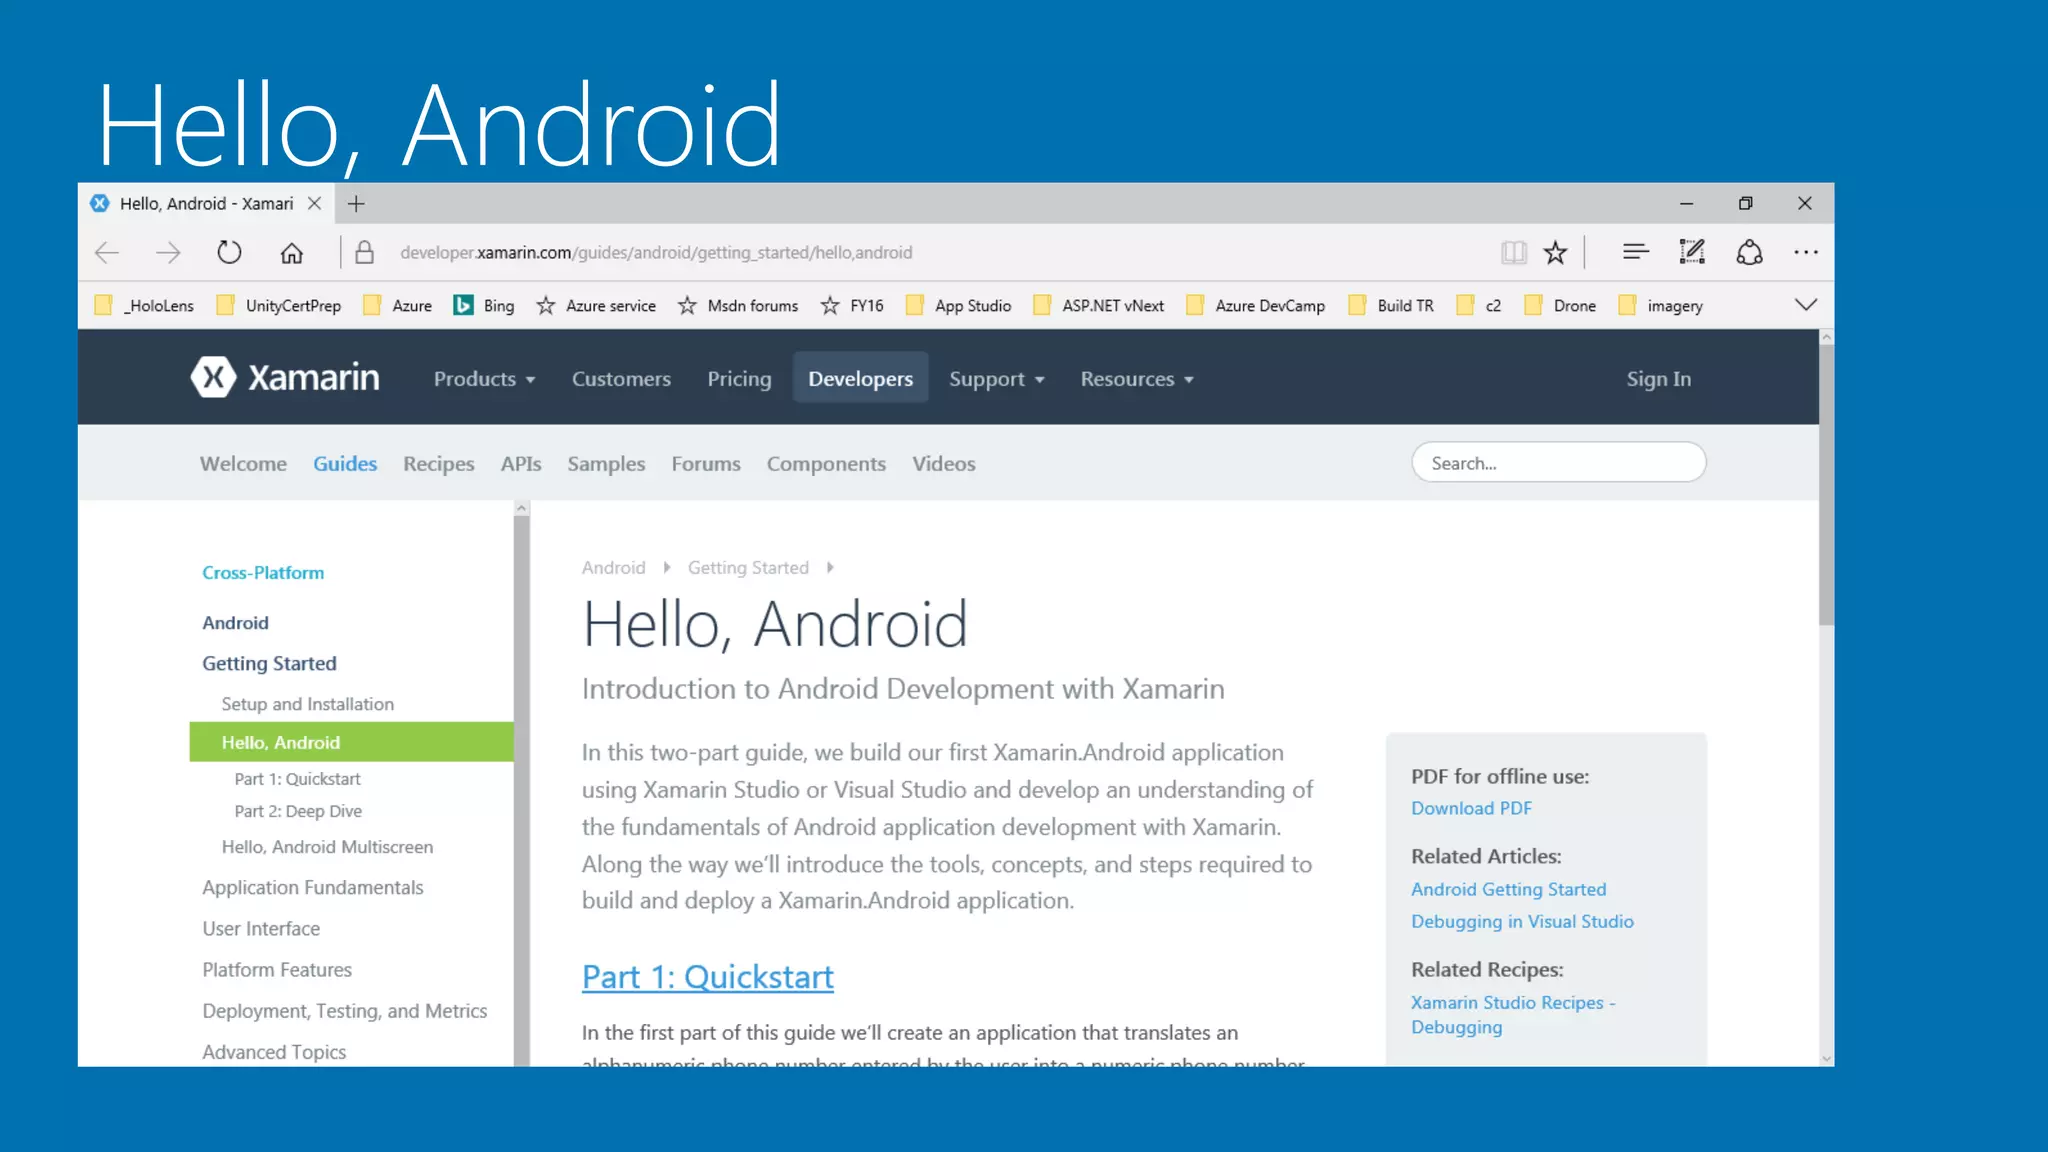Open the share icon in toolbar

coord(1749,252)
